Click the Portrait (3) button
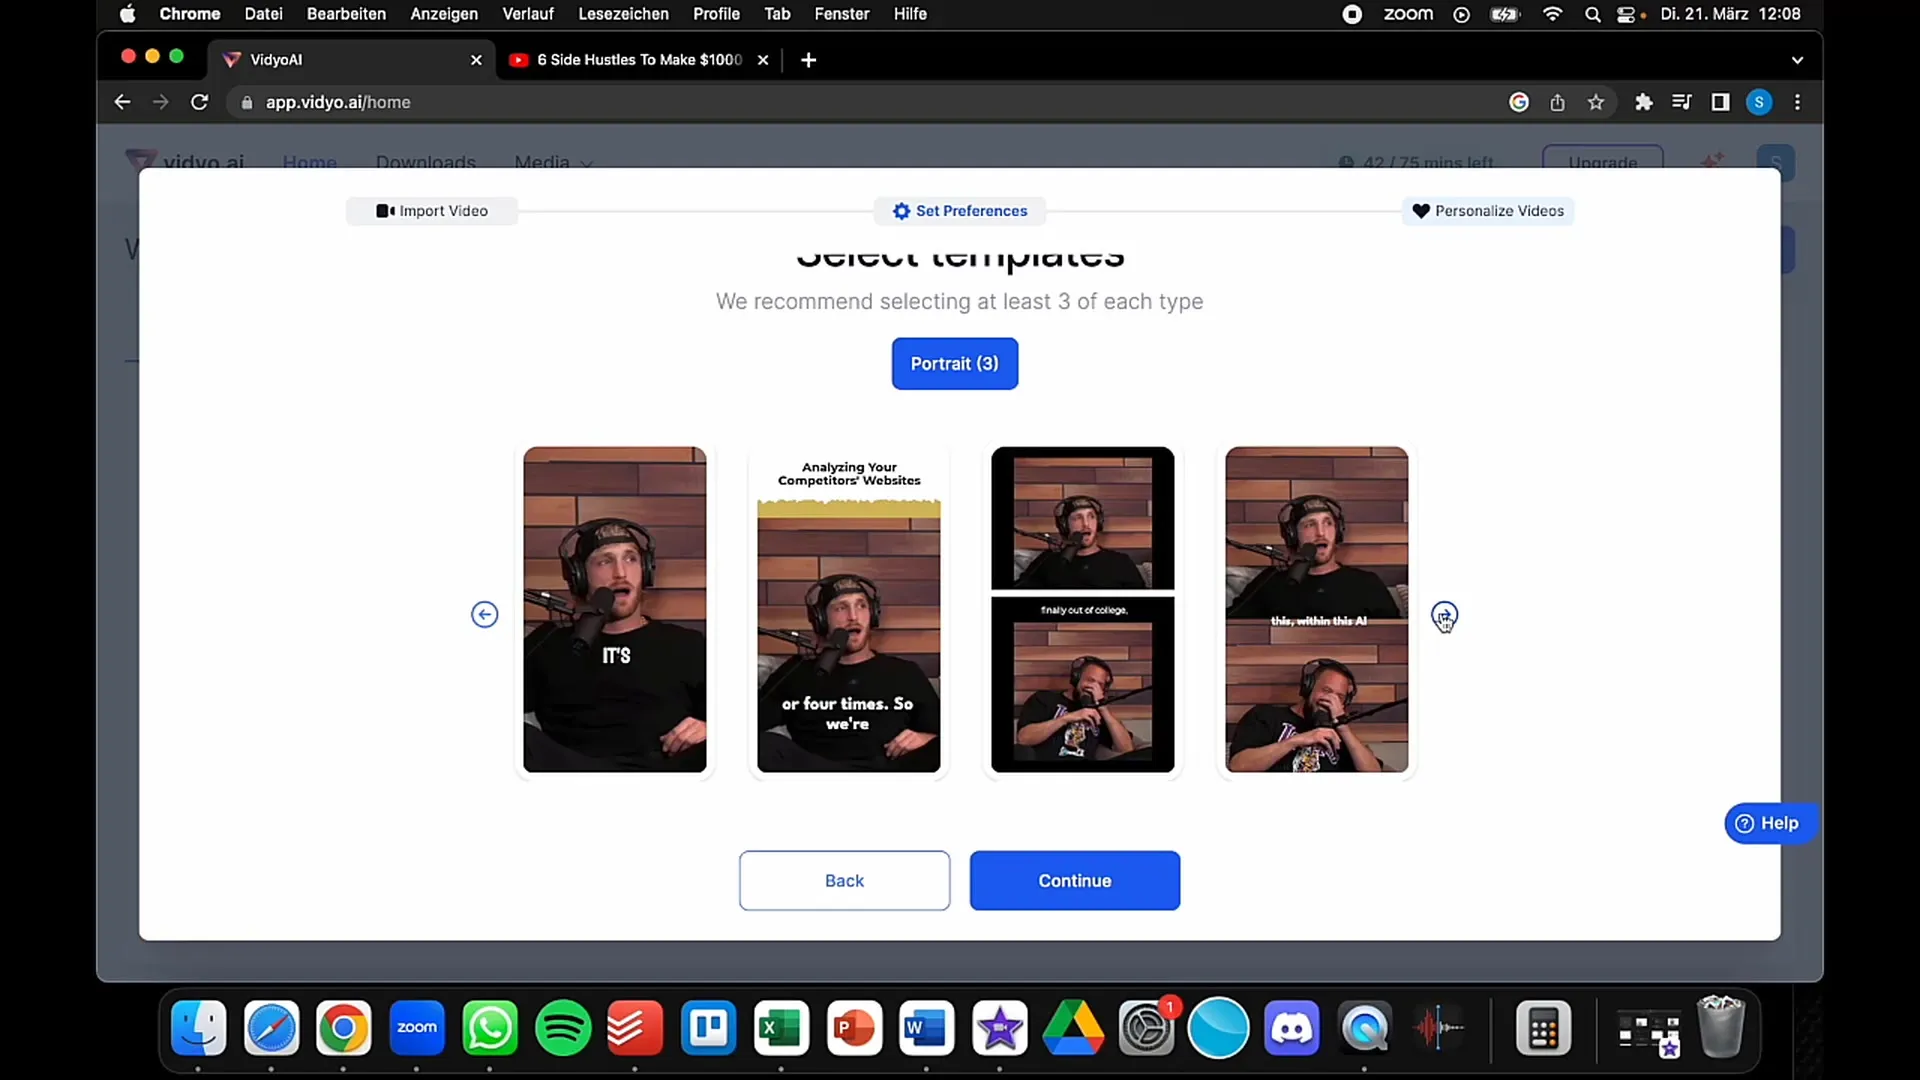The width and height of the screenshot is (1920, 1080). pos(955,364)
